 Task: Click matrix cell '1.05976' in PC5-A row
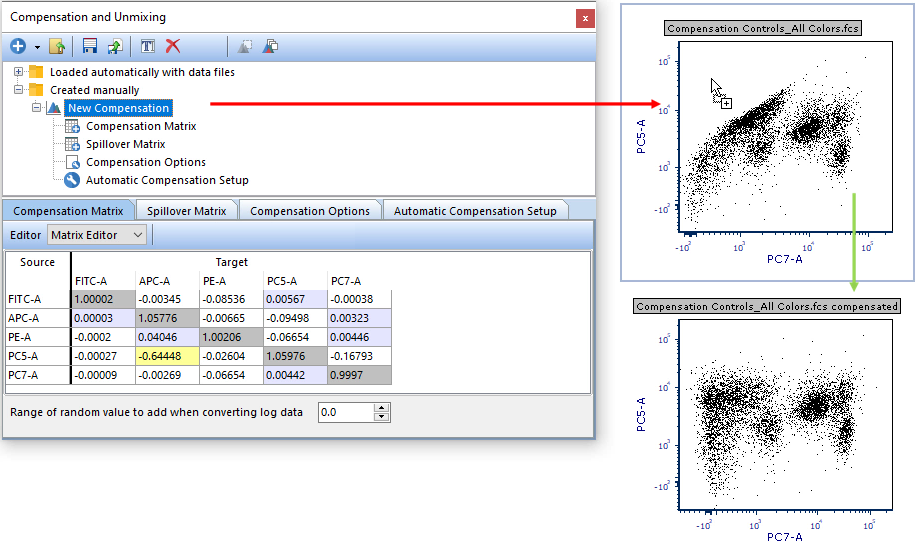click(x=295, y=356)
